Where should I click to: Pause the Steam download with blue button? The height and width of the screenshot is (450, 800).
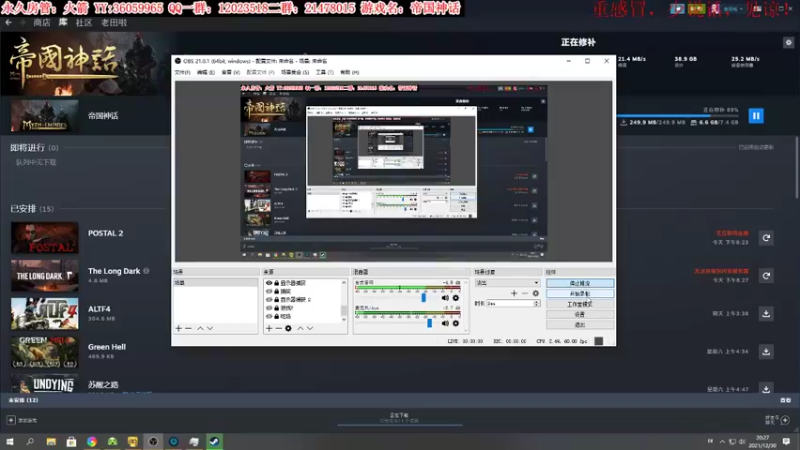(756, 116)
